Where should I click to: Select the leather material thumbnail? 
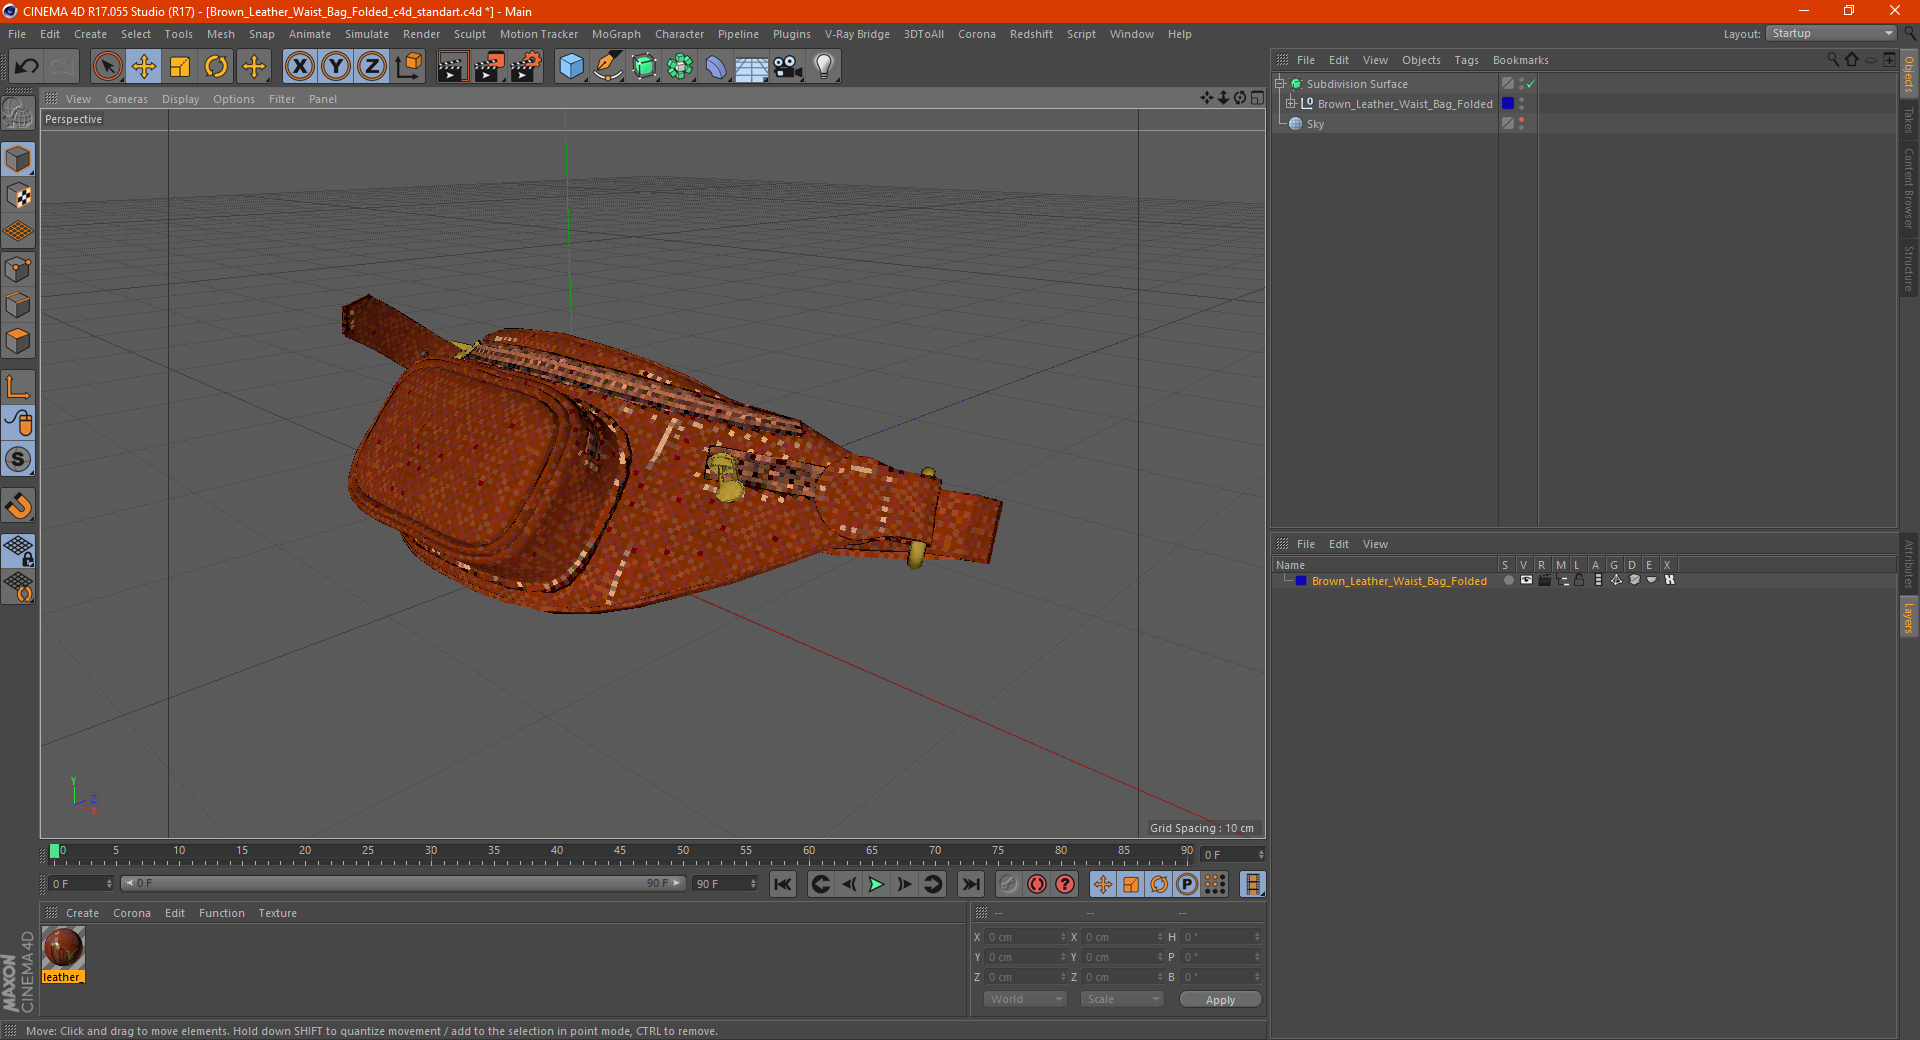click(x=63, y=948)
